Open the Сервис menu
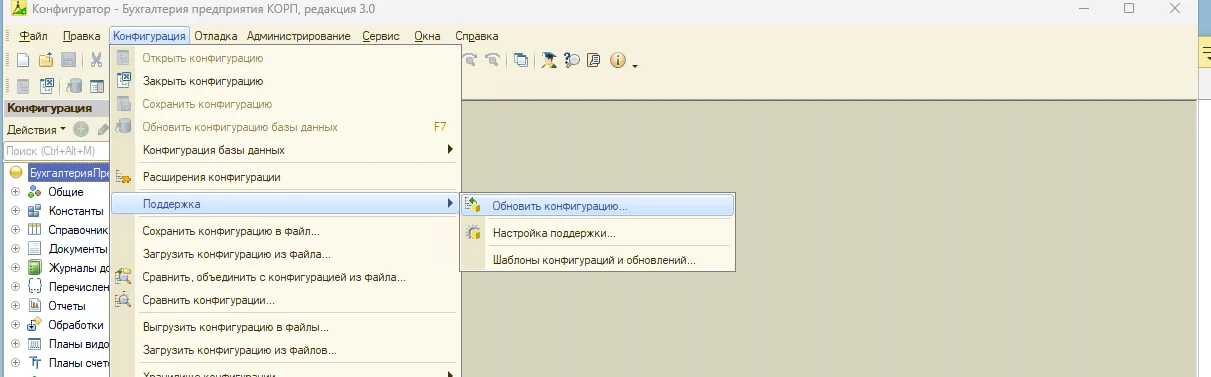The height and width of the screenshot is (377, 1211). (381, 36)
